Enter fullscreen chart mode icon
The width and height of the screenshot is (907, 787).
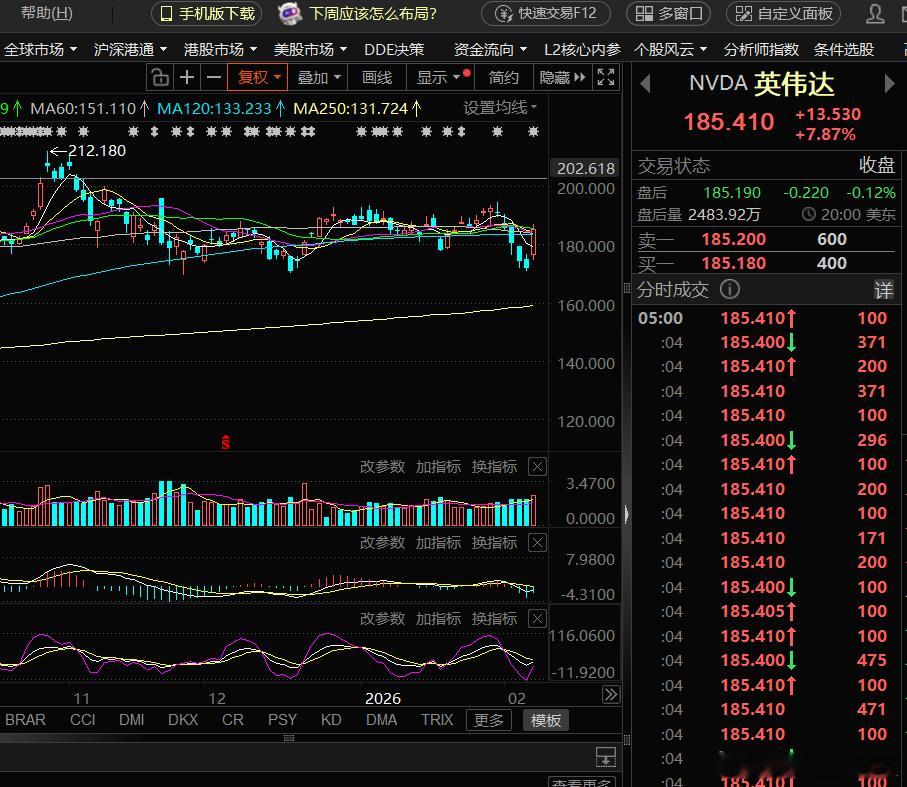[606, 77]
